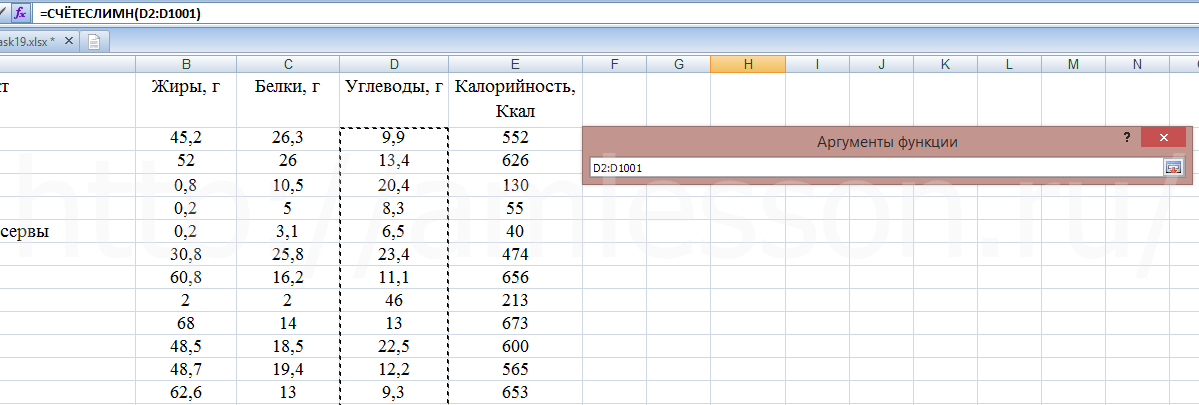1199x405 pixels.
Task: Click cell with value 11,1
Action: point(394,277)
